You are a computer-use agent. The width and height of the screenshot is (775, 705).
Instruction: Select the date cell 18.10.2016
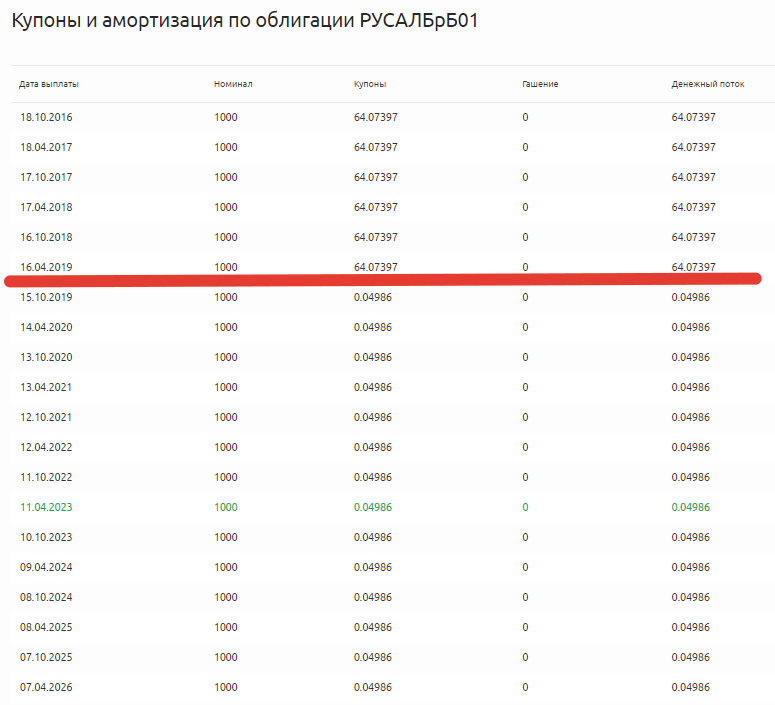click(x=46, y=118)
